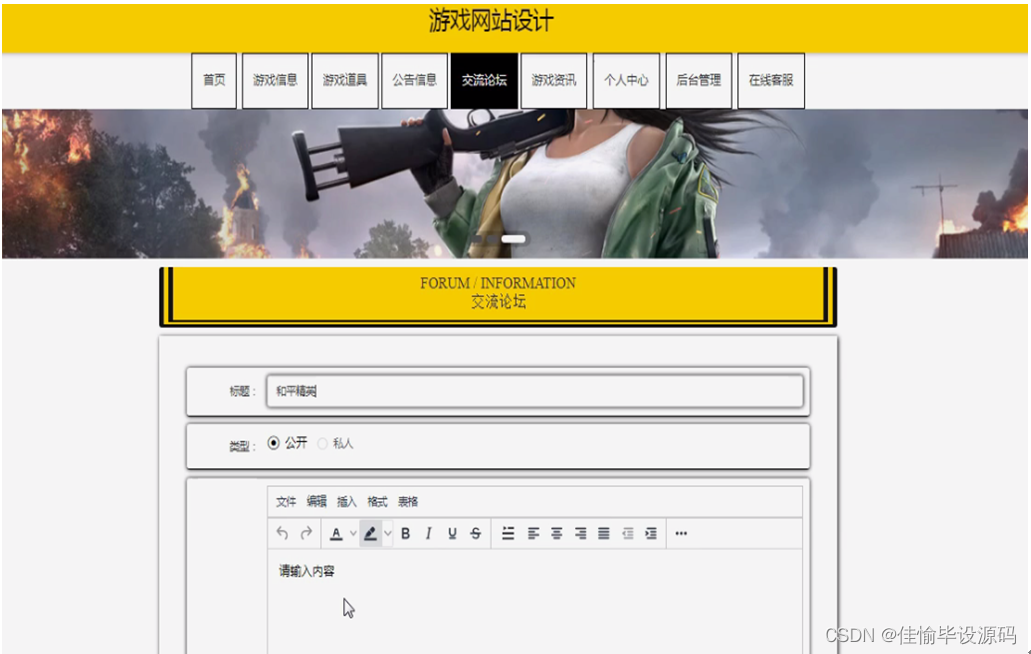Go to the 首页 nav tab

tap(214, 80)
